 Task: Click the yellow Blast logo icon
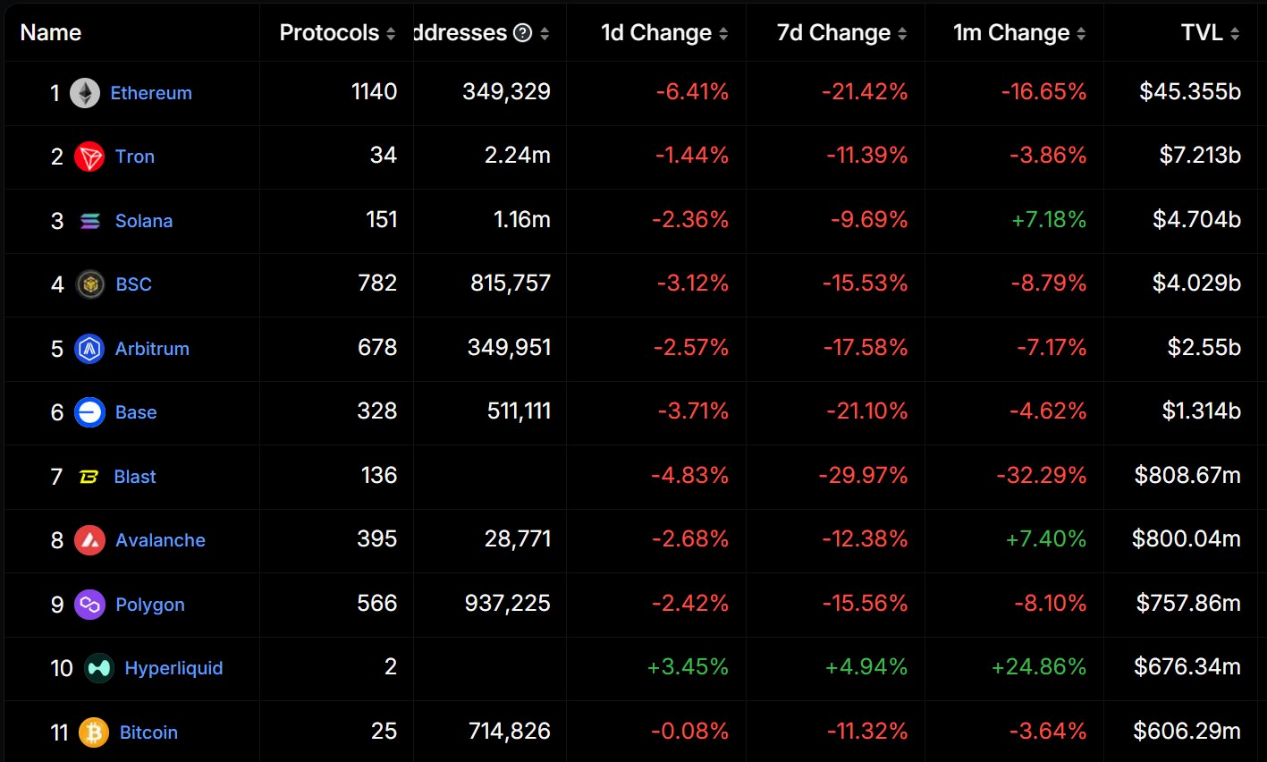(x=89, y=477)
